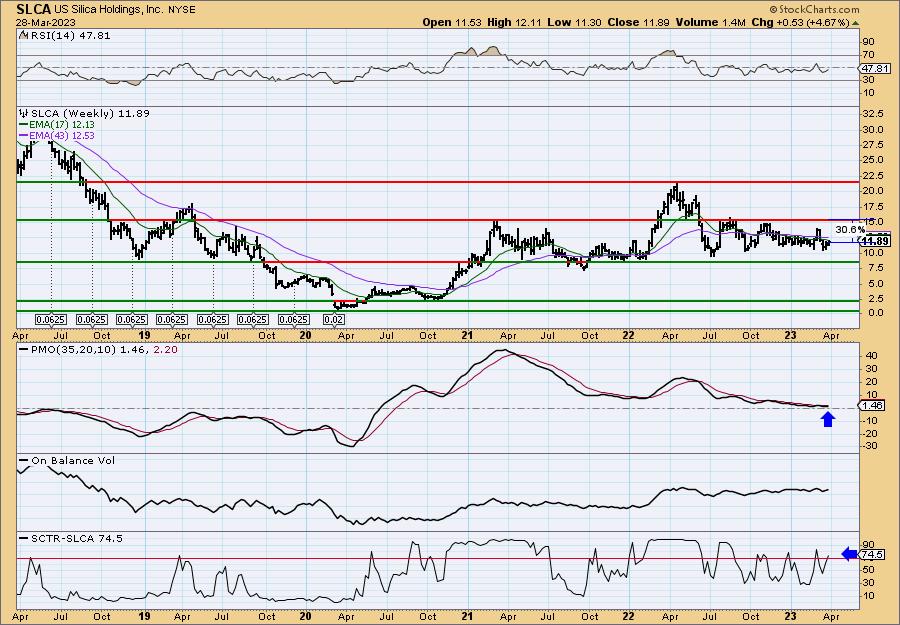
Task: Click the 32.5 price axis label
Action: point(873,114)
